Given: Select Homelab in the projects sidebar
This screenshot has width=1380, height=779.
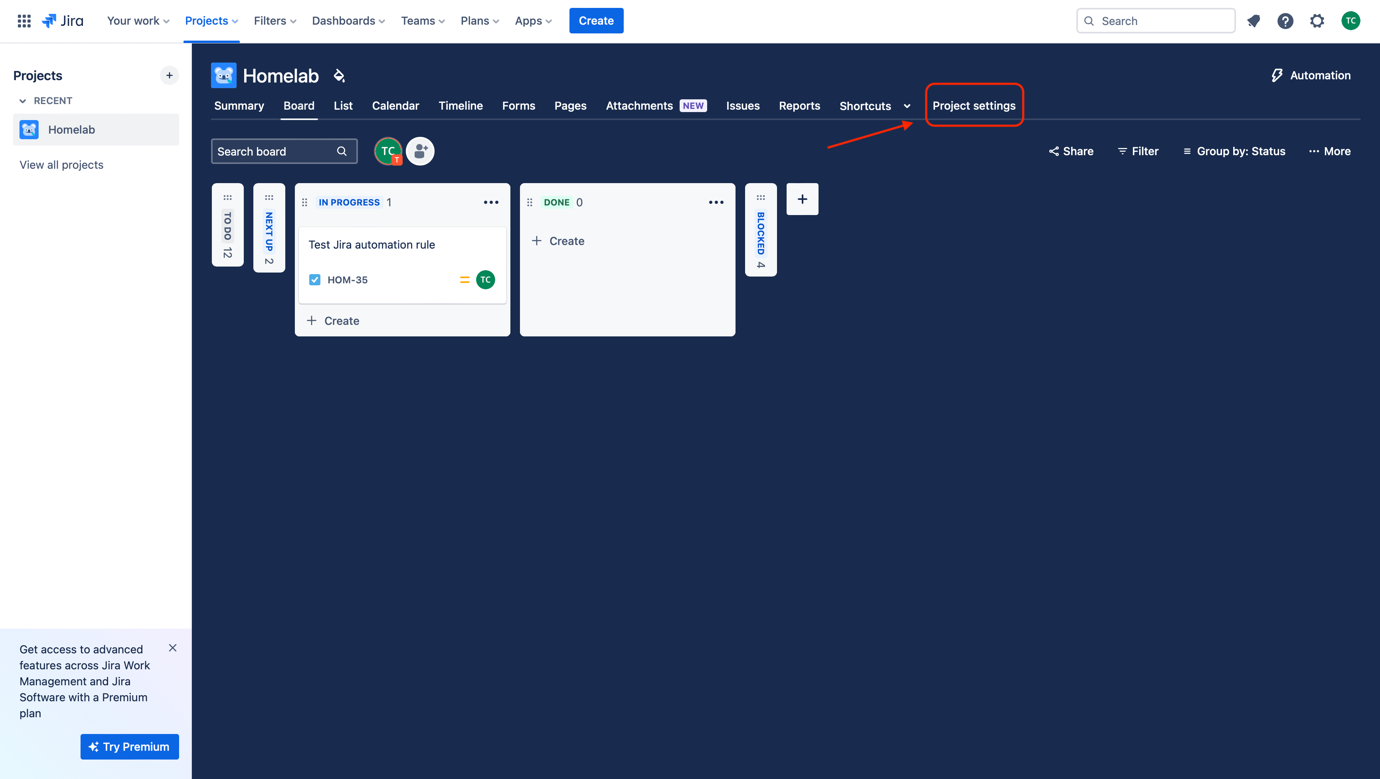Looking at the screenshot, I should [96, 130].
